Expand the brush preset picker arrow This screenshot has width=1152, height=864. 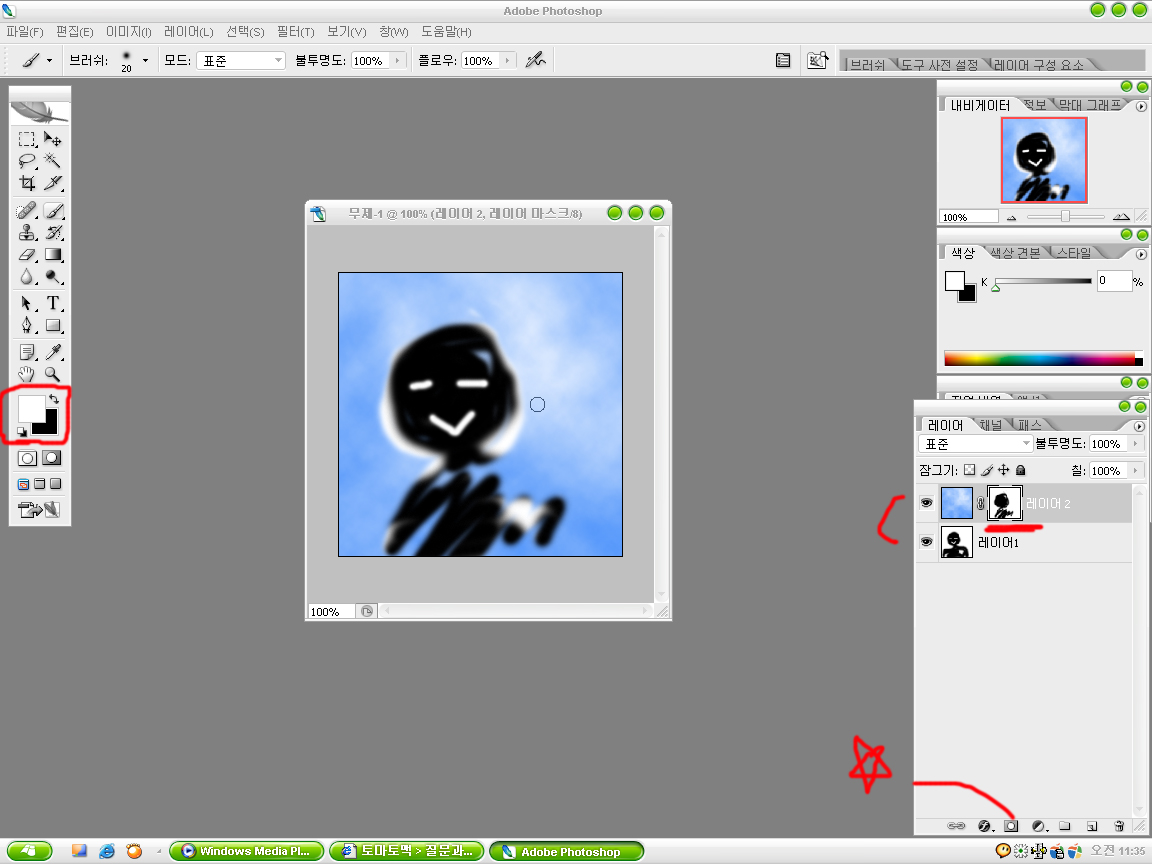145,61
